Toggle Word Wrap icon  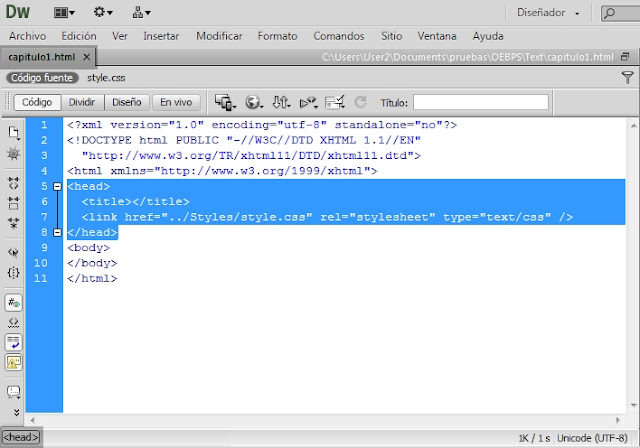point(13,342)
